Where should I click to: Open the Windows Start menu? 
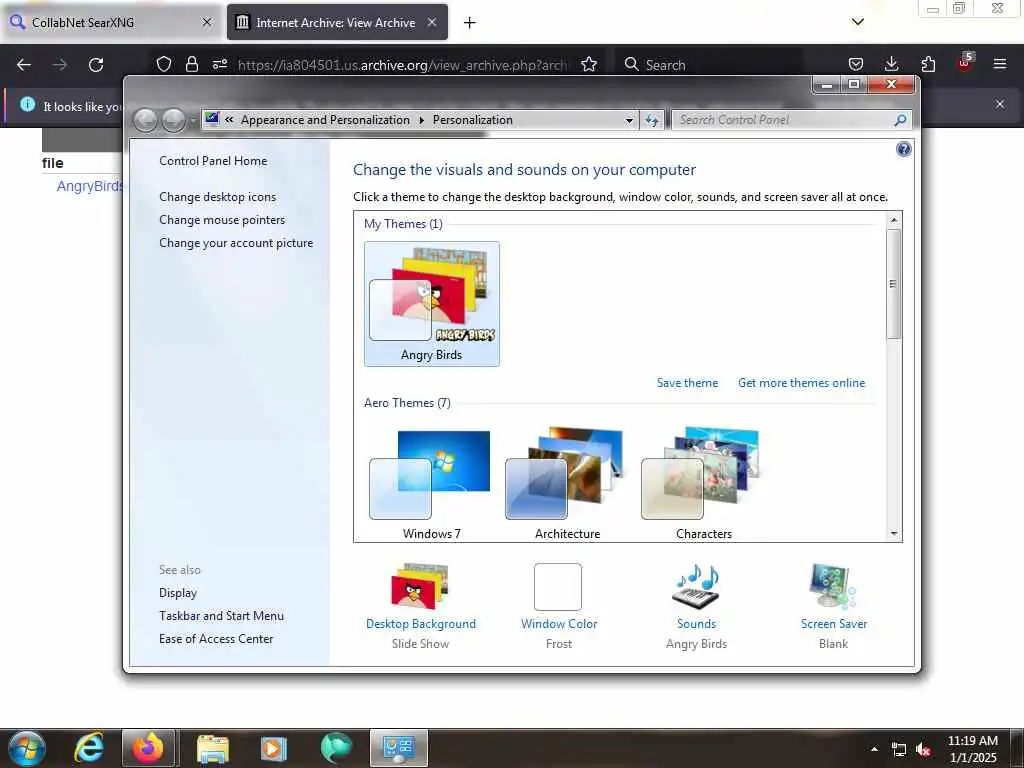pos(27,748)
